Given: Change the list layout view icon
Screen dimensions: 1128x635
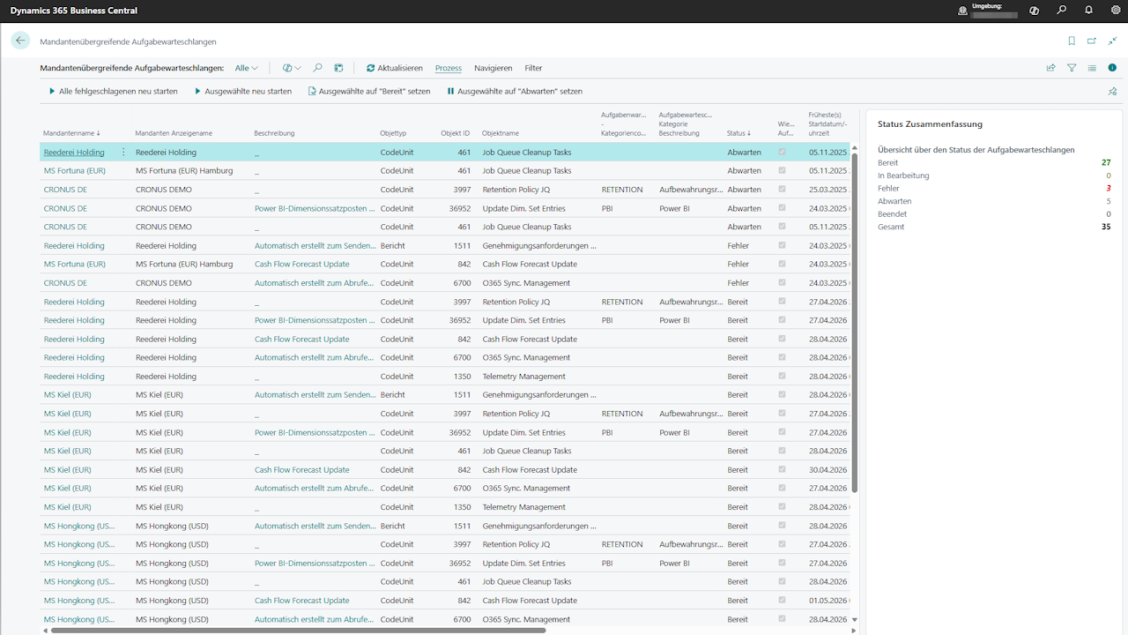Looking at the screenshot, I should pos(1092,68).
